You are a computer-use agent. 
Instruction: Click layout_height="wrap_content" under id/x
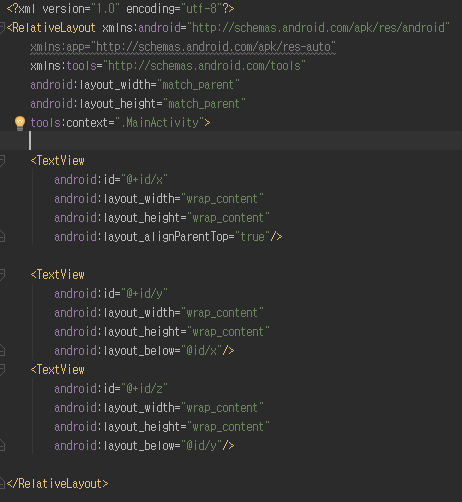pyautogui.click(x=162, y=218)
